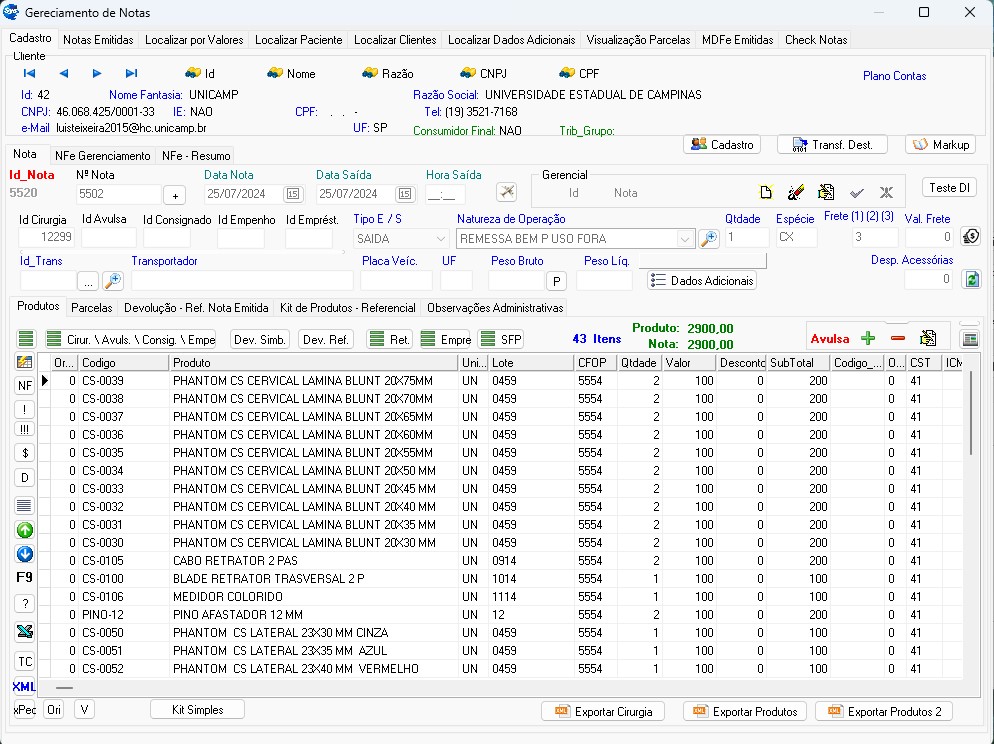This screenshot has height=744, width=994.
Task: Expand the Tipo E / S dropdown
Action: coord(440,239)
